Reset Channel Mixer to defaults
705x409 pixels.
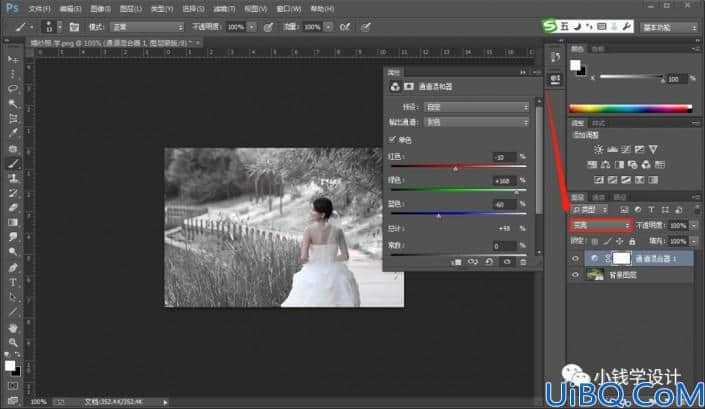click(x=489, y=262)
